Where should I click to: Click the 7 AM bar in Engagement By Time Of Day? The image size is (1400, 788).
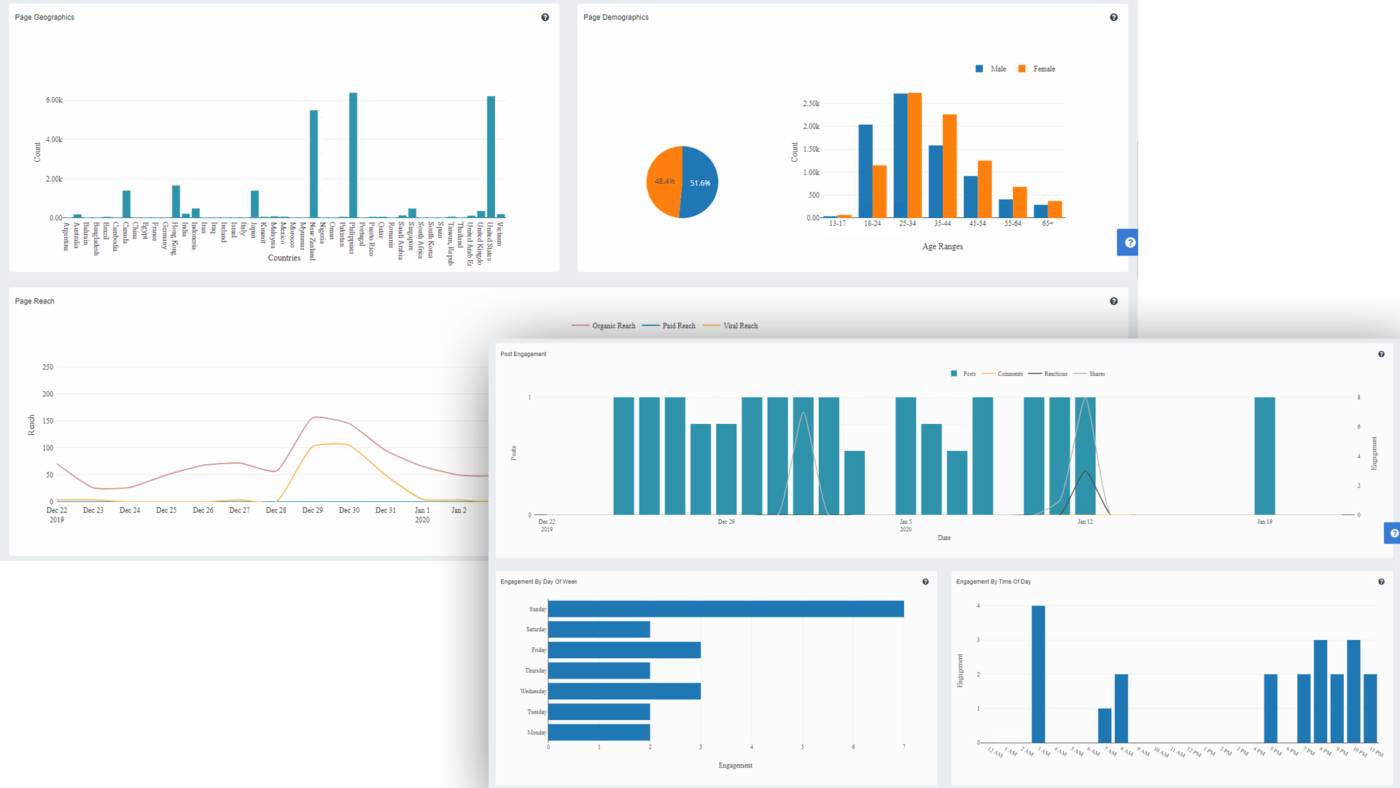(1105, 725)
